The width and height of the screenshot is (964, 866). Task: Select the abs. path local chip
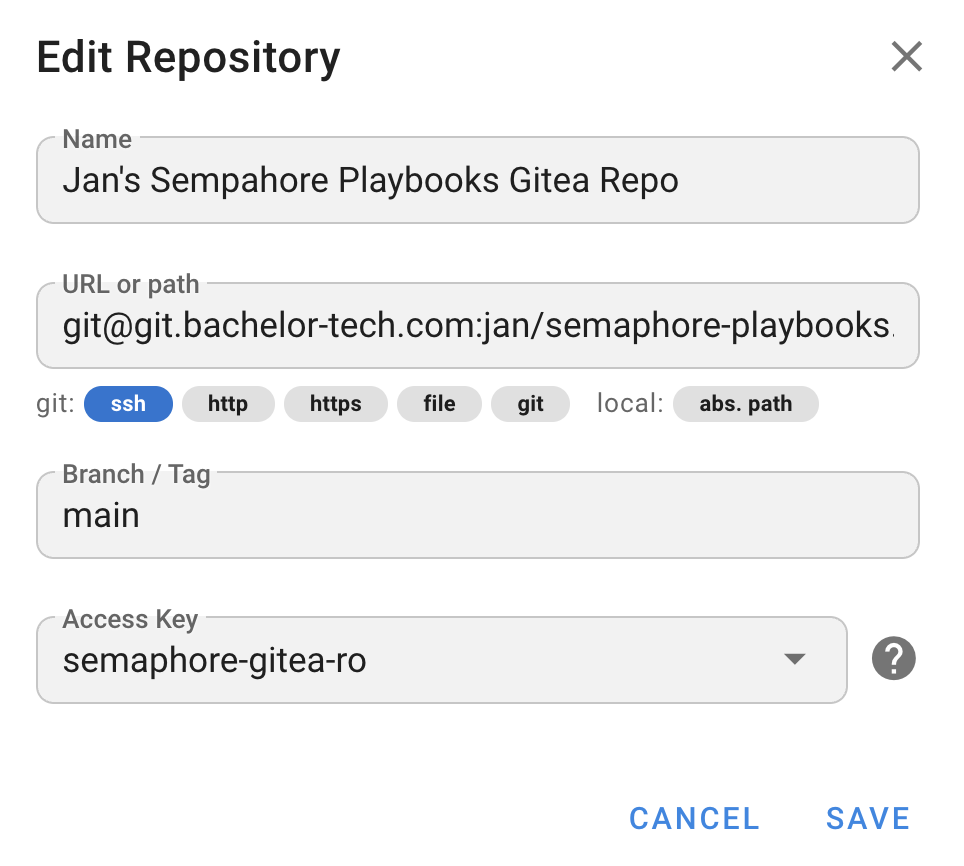point(746,404)
